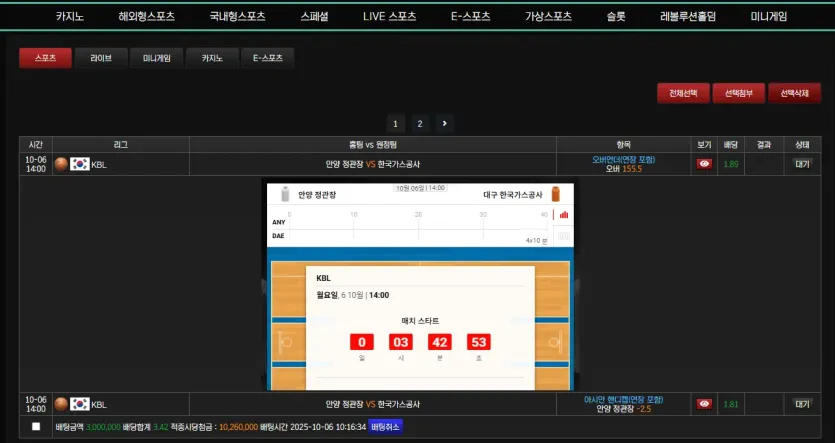The height and width of the screenshot is (443, 835).
Task: Open the 스페셜 menu item
Action: pos(314,17)
